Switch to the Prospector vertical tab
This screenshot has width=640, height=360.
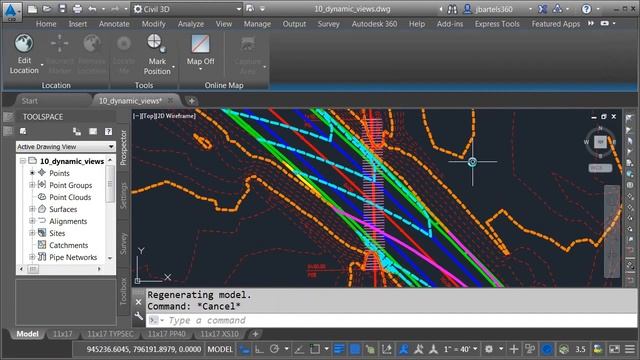[123, 148]
